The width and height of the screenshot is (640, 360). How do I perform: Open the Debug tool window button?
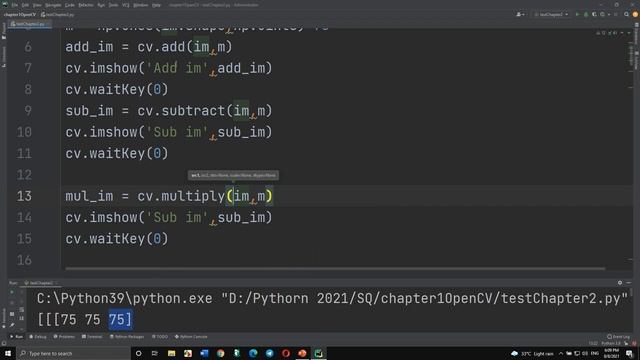(38, 337)
